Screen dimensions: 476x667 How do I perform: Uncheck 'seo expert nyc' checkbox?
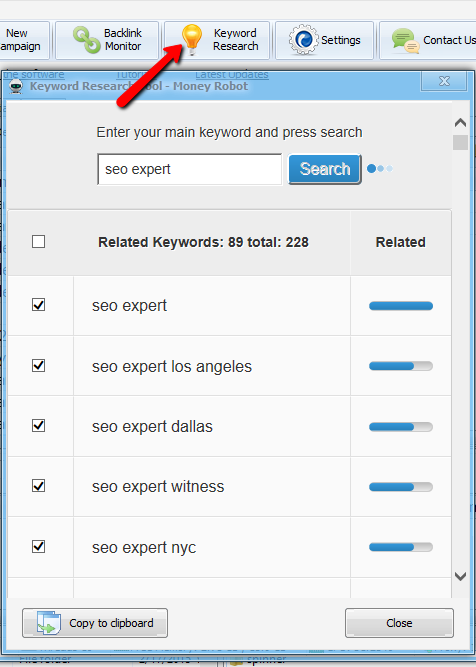39,546
